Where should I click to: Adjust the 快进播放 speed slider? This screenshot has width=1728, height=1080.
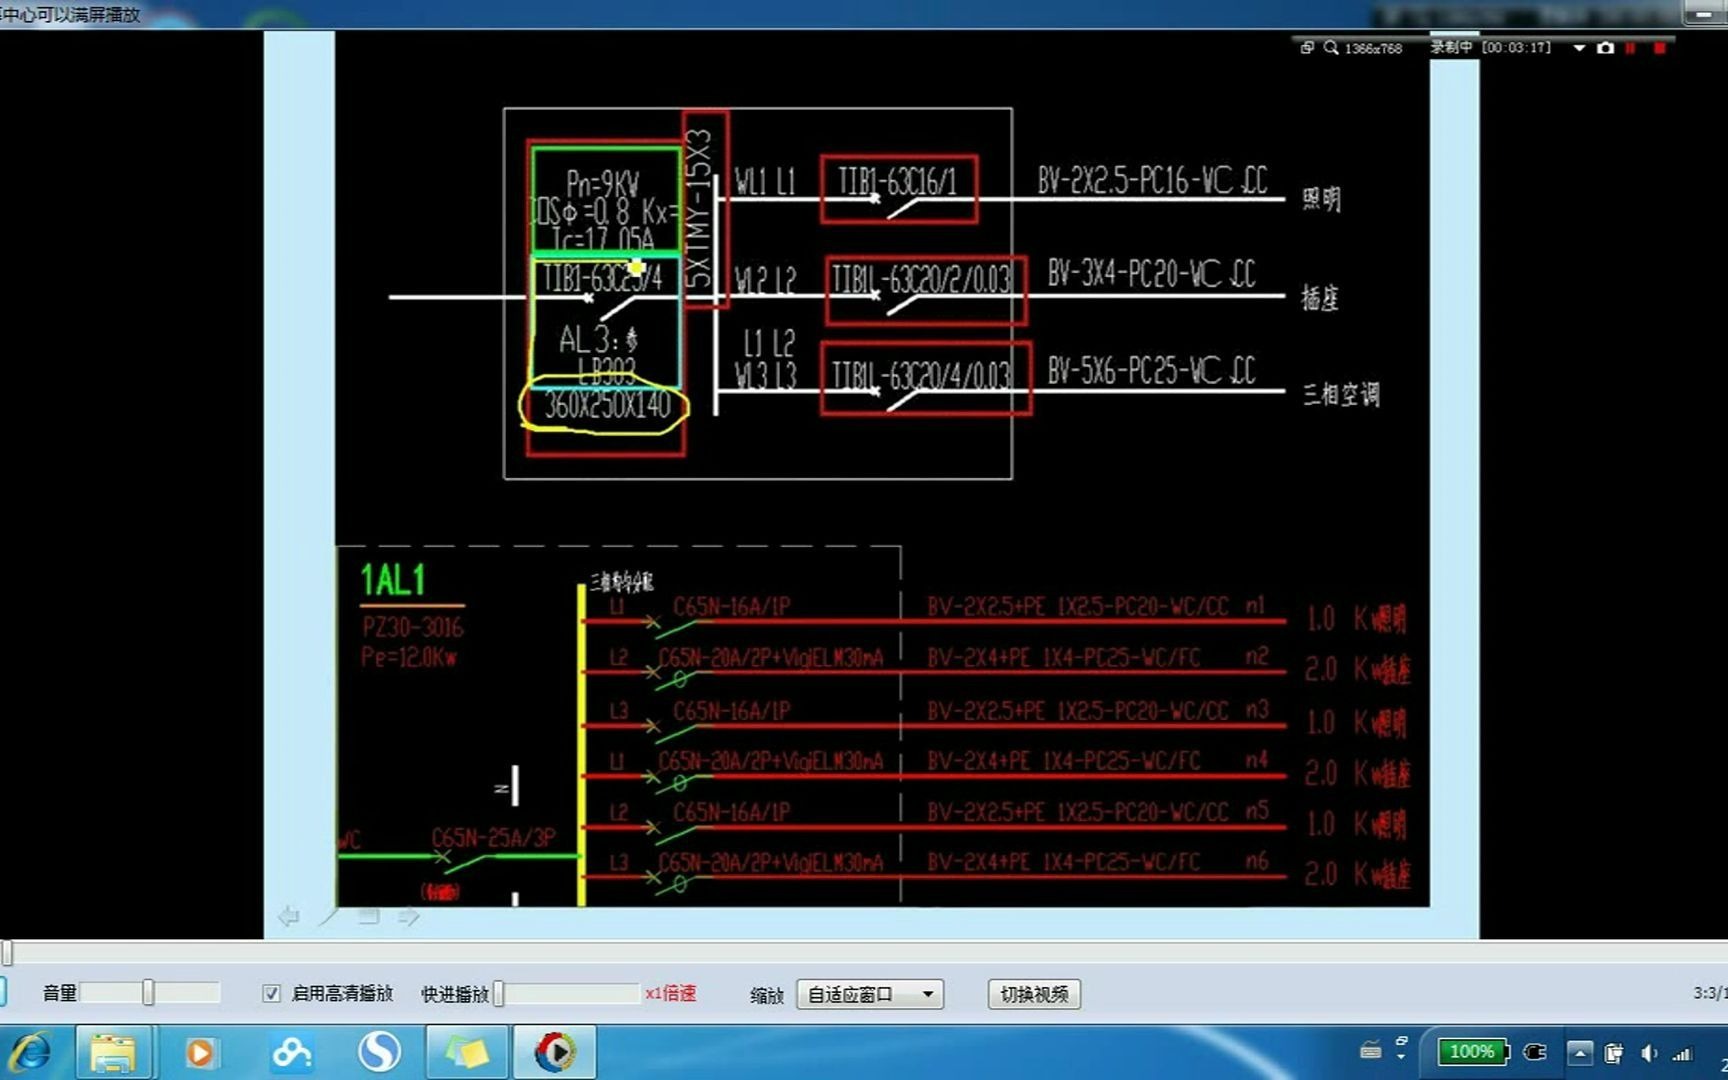click(x=567, y=993)
